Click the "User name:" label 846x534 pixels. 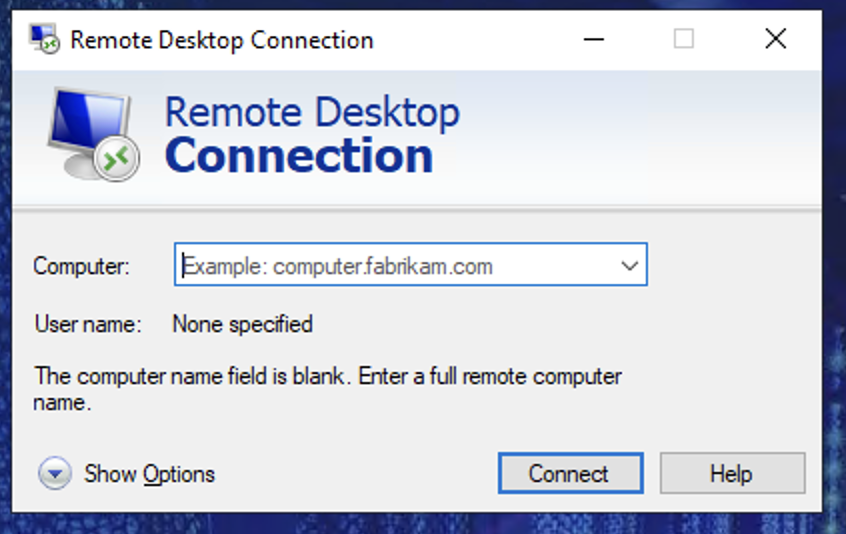(x=88, y=324)
